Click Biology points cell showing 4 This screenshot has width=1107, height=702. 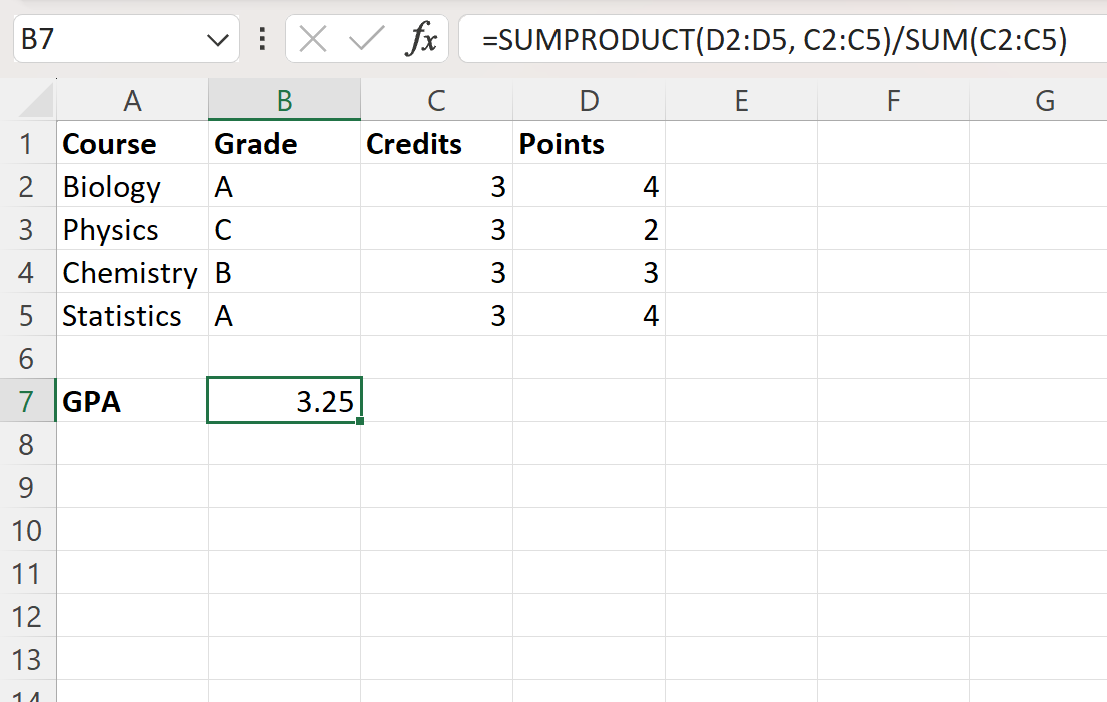click(589, 186)
